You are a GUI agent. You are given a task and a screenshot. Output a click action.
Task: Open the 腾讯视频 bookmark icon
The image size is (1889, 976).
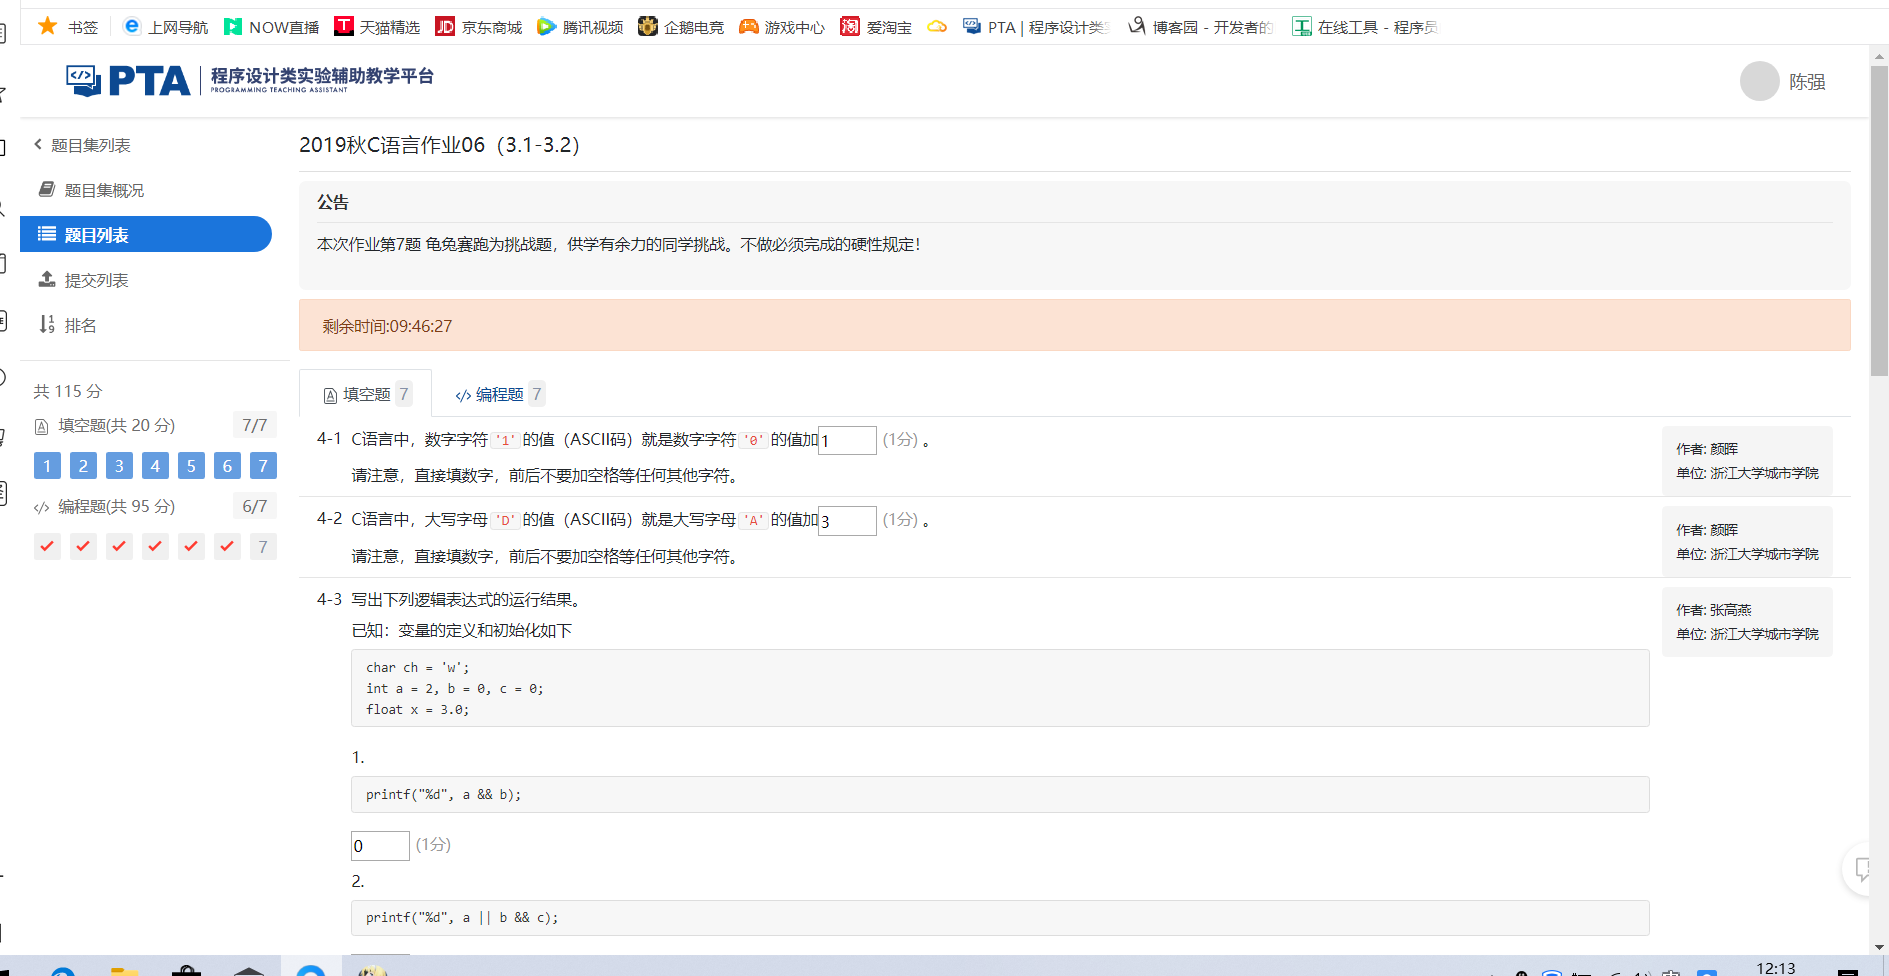(x=547, y=26)
